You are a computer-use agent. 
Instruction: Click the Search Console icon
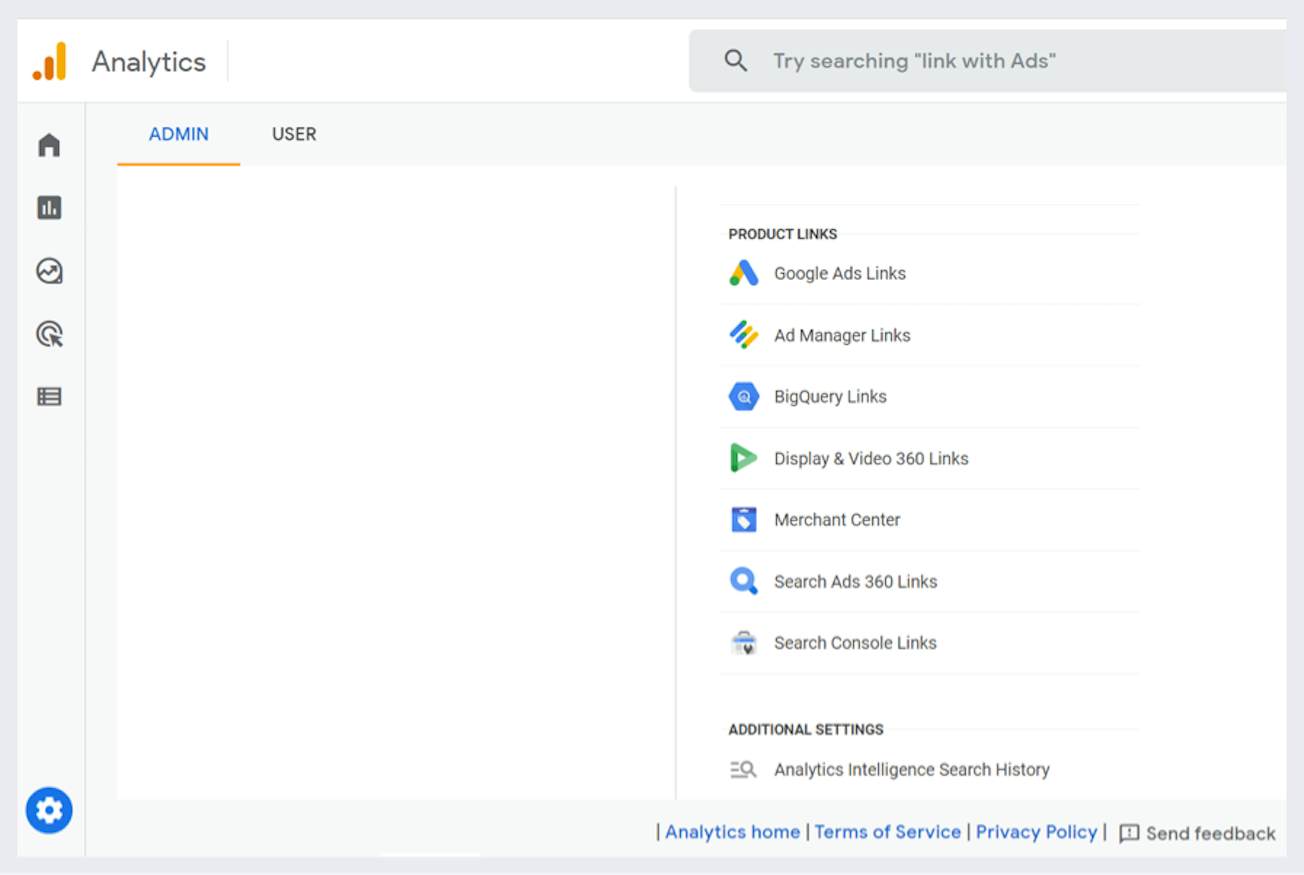click(x=744, y=643)
